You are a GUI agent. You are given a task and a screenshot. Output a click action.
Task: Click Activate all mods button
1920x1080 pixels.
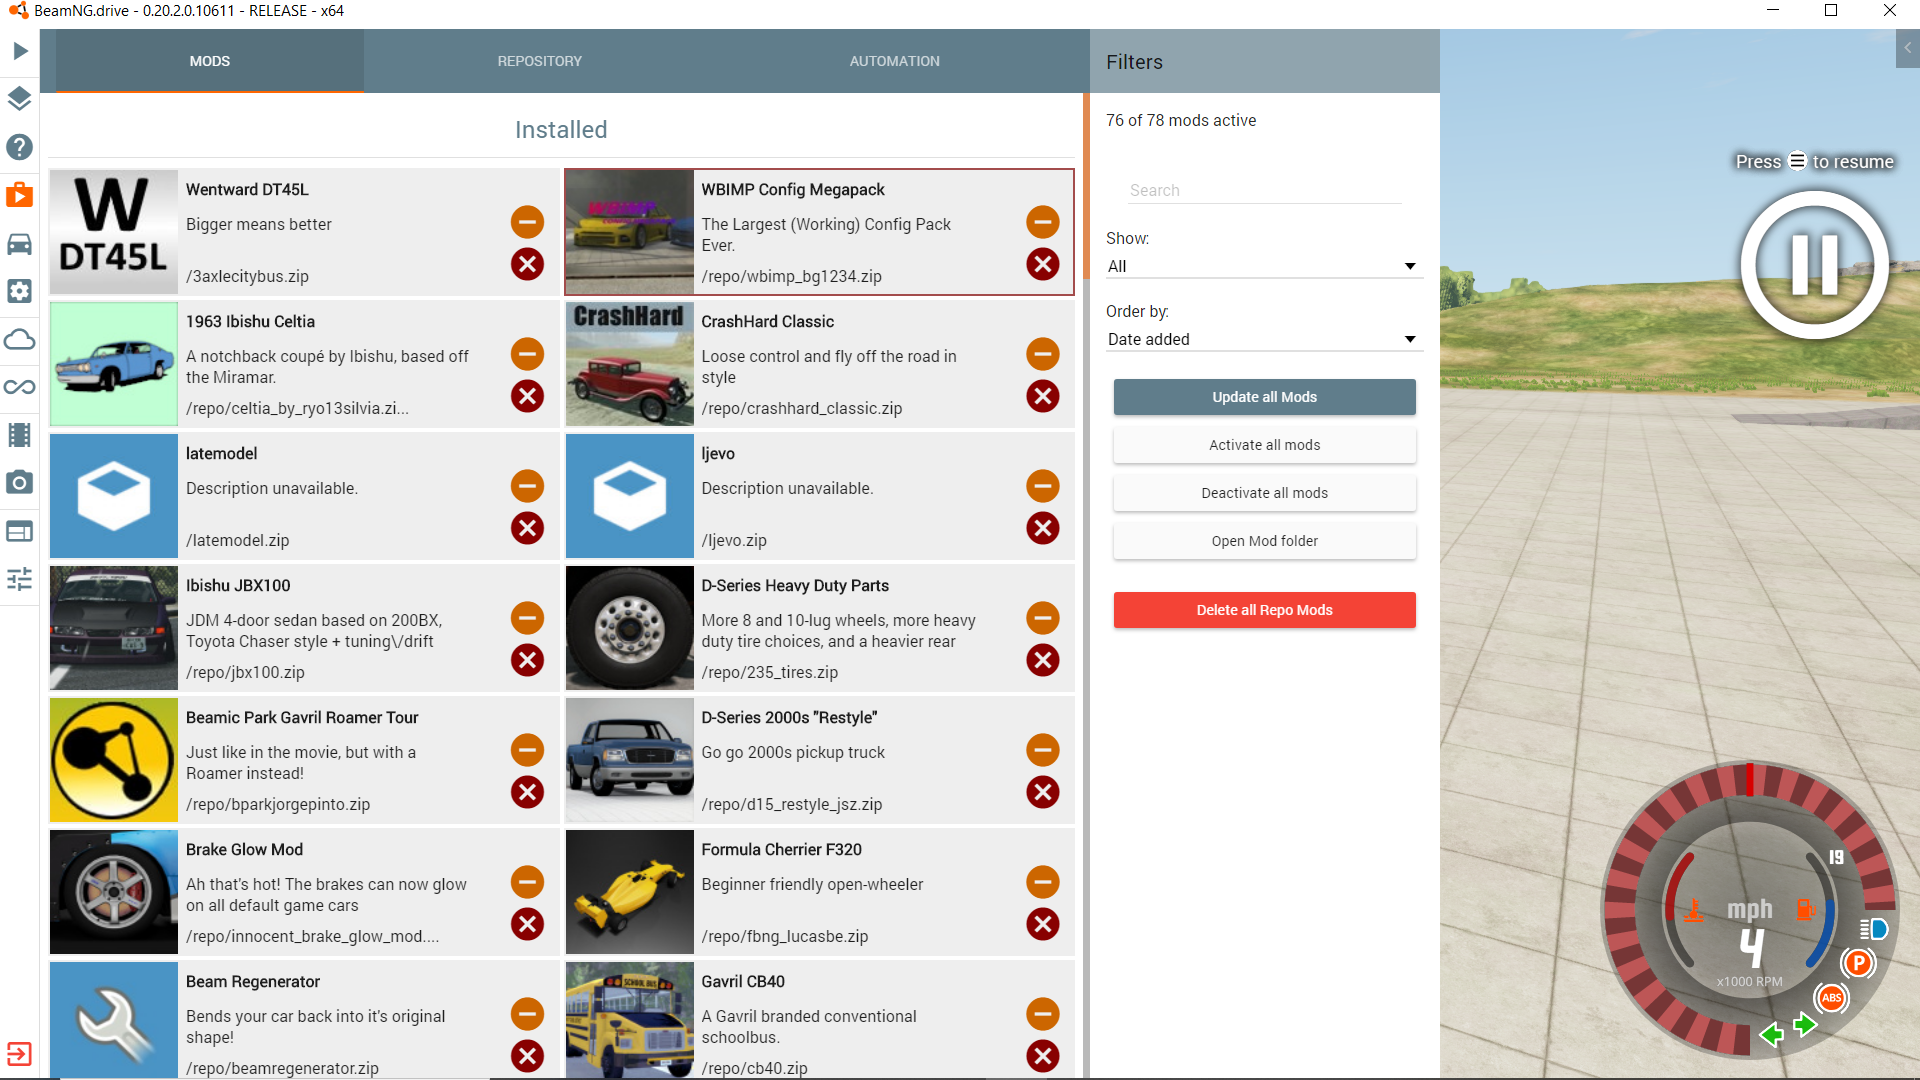click(x=1264, y=445)
